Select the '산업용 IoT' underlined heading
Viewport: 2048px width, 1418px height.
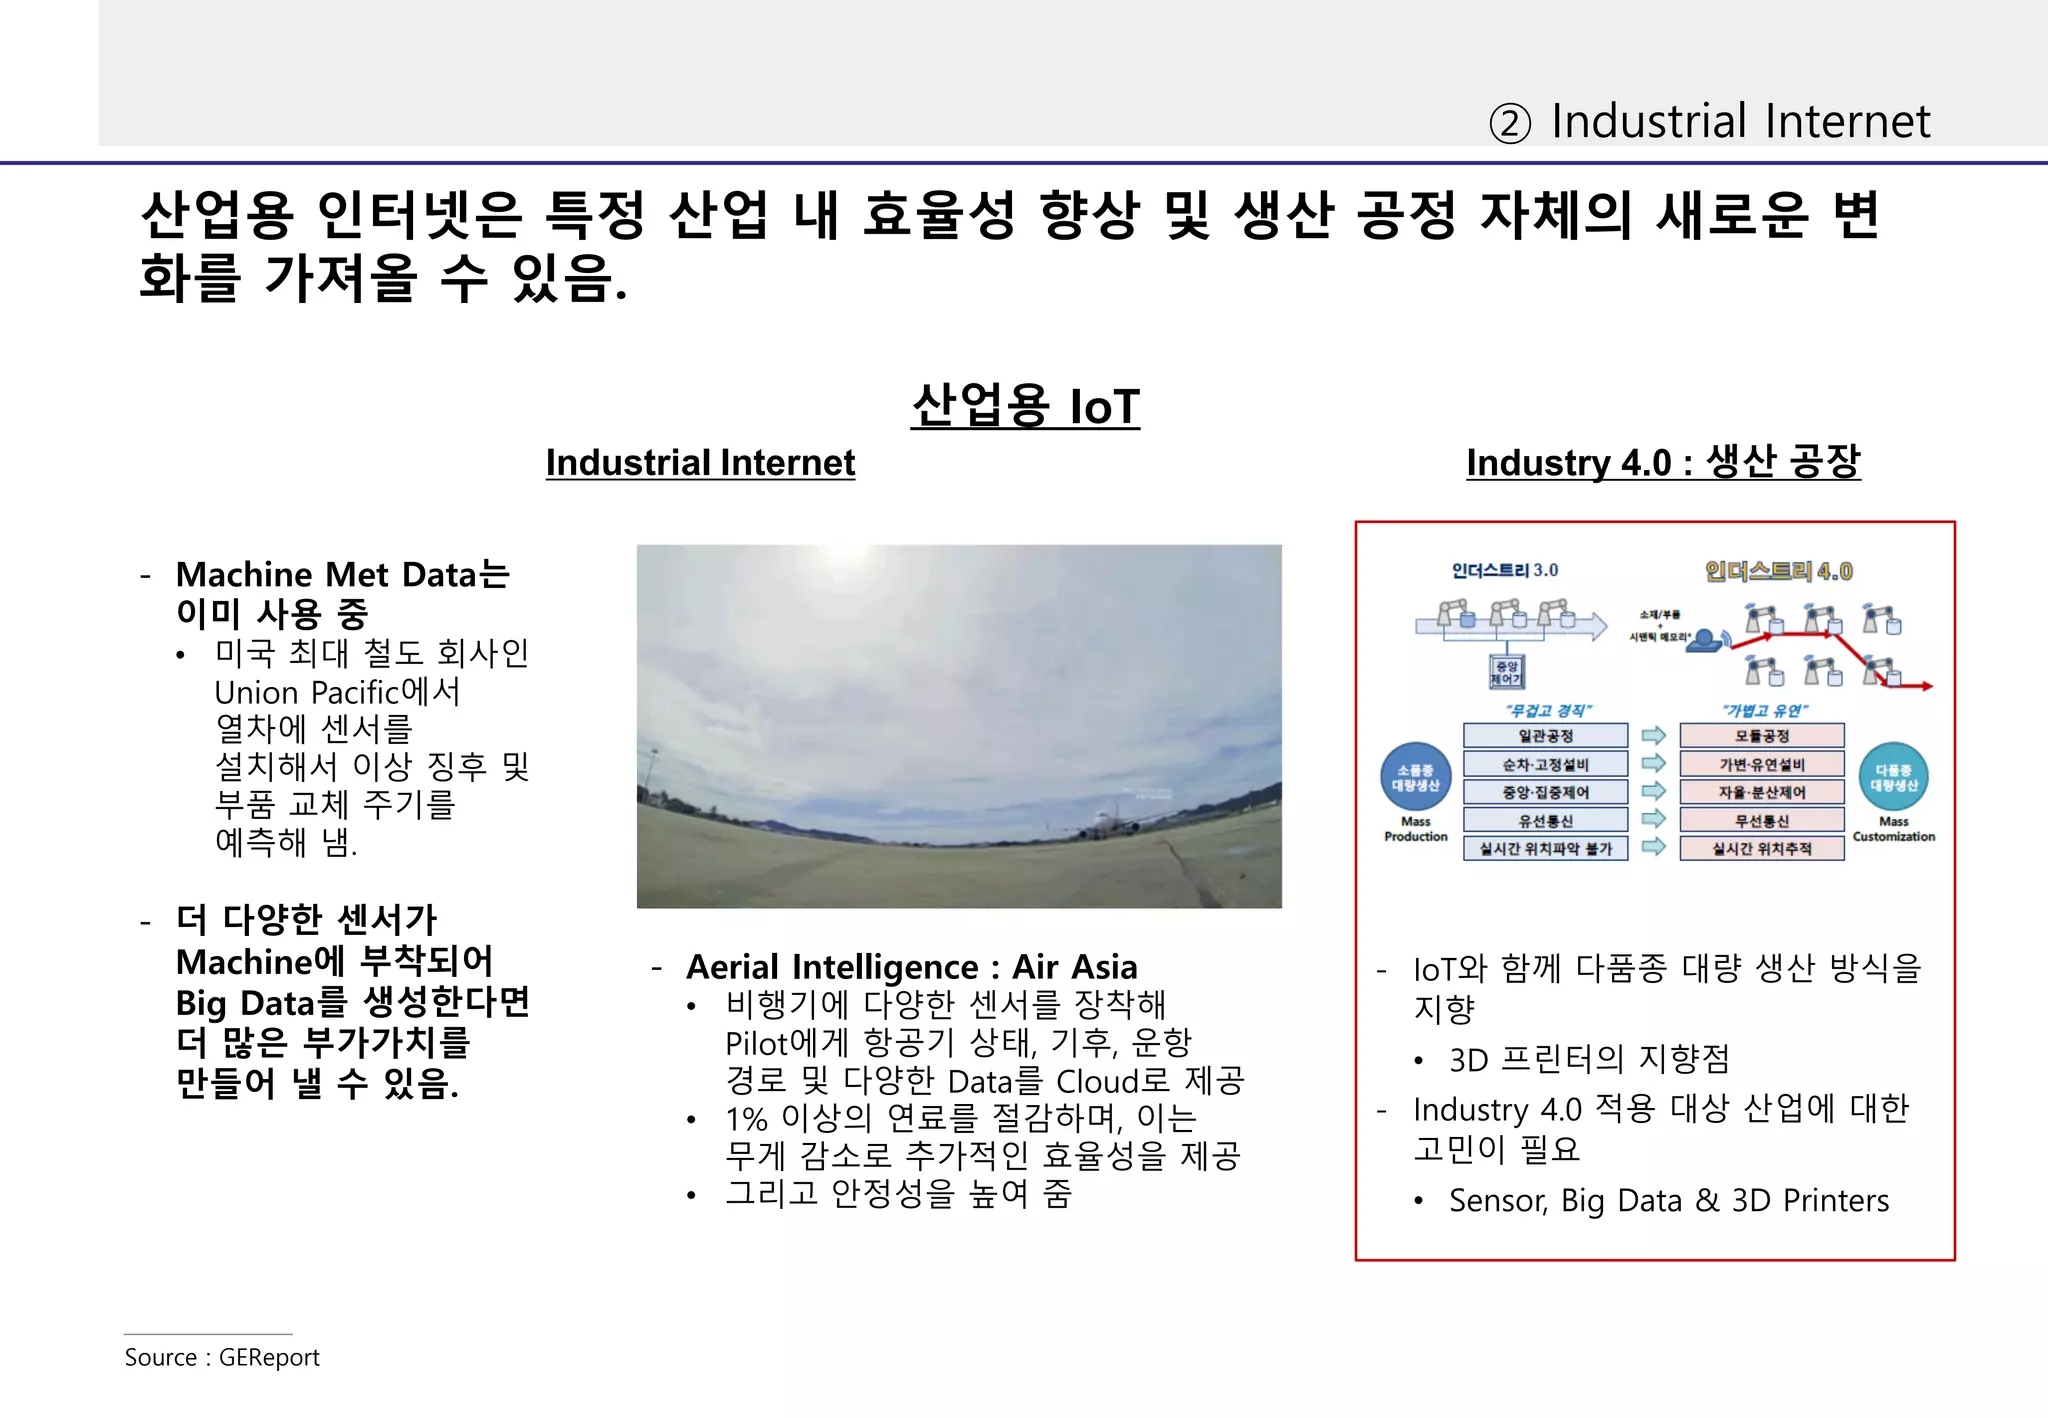point(1025,406)
